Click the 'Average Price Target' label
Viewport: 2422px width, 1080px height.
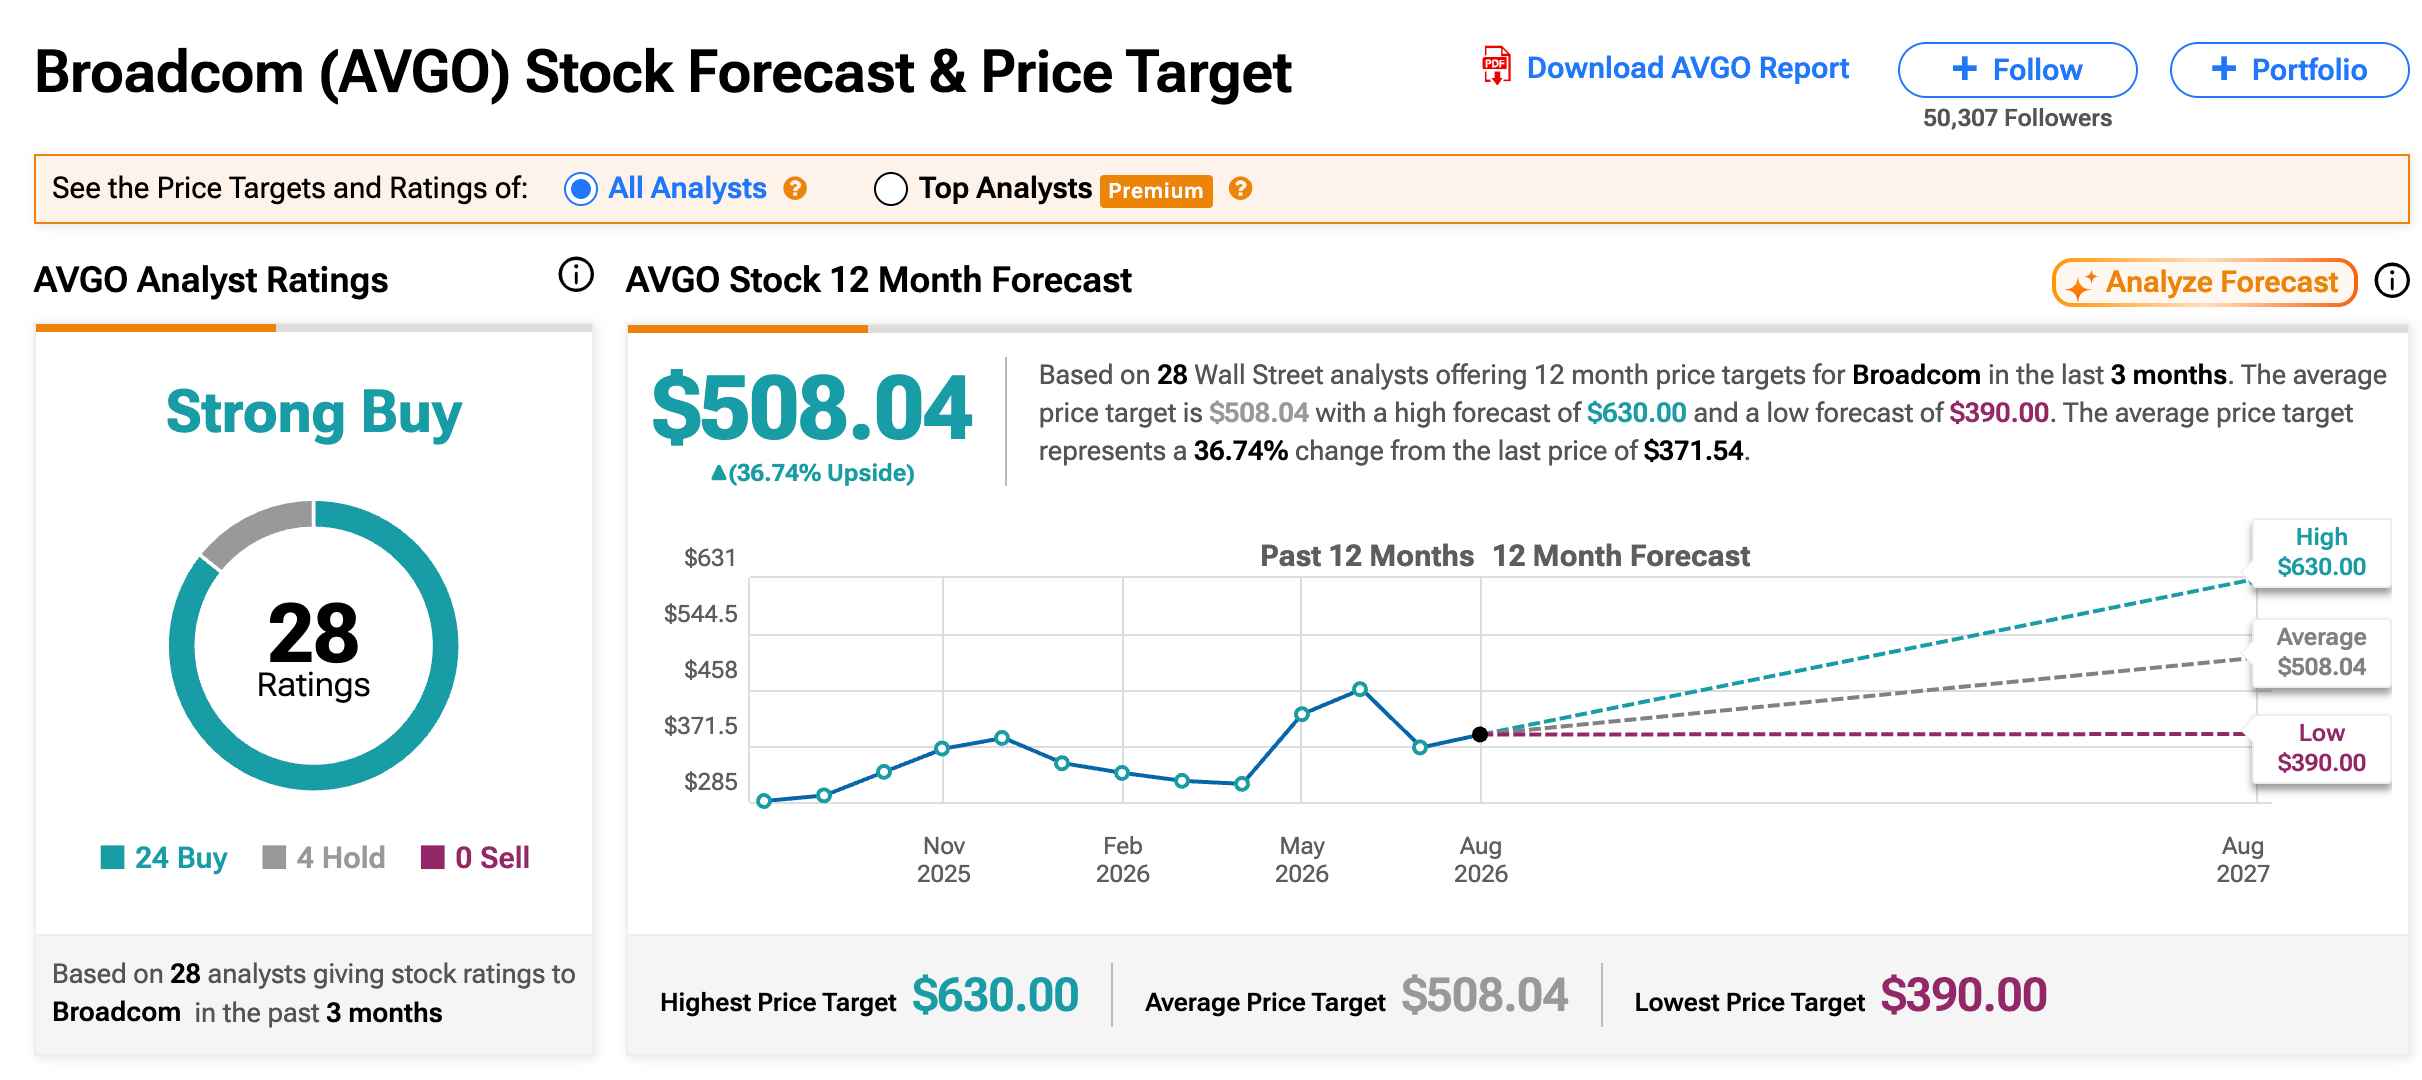1265,1002
